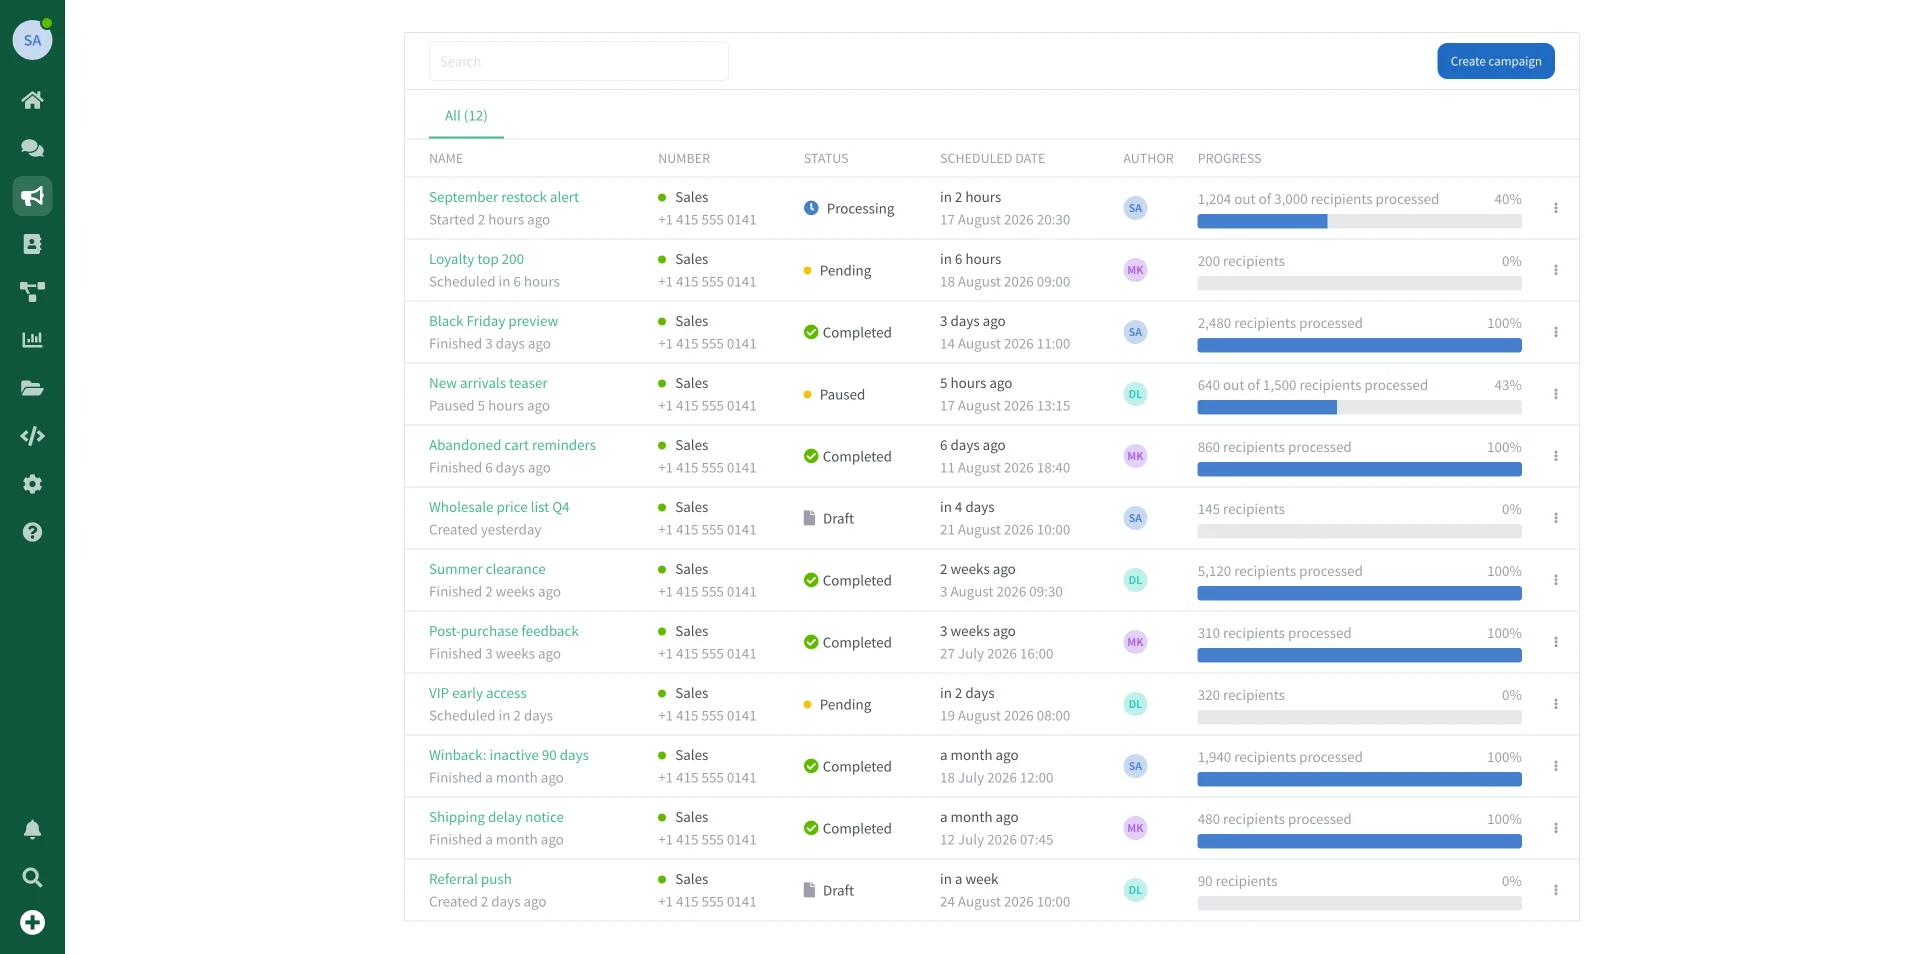Image resolution: width=1920 pixels, height=954 pixels.
Task: Open options menu for Referral push row
Action: coord(1556,890)
